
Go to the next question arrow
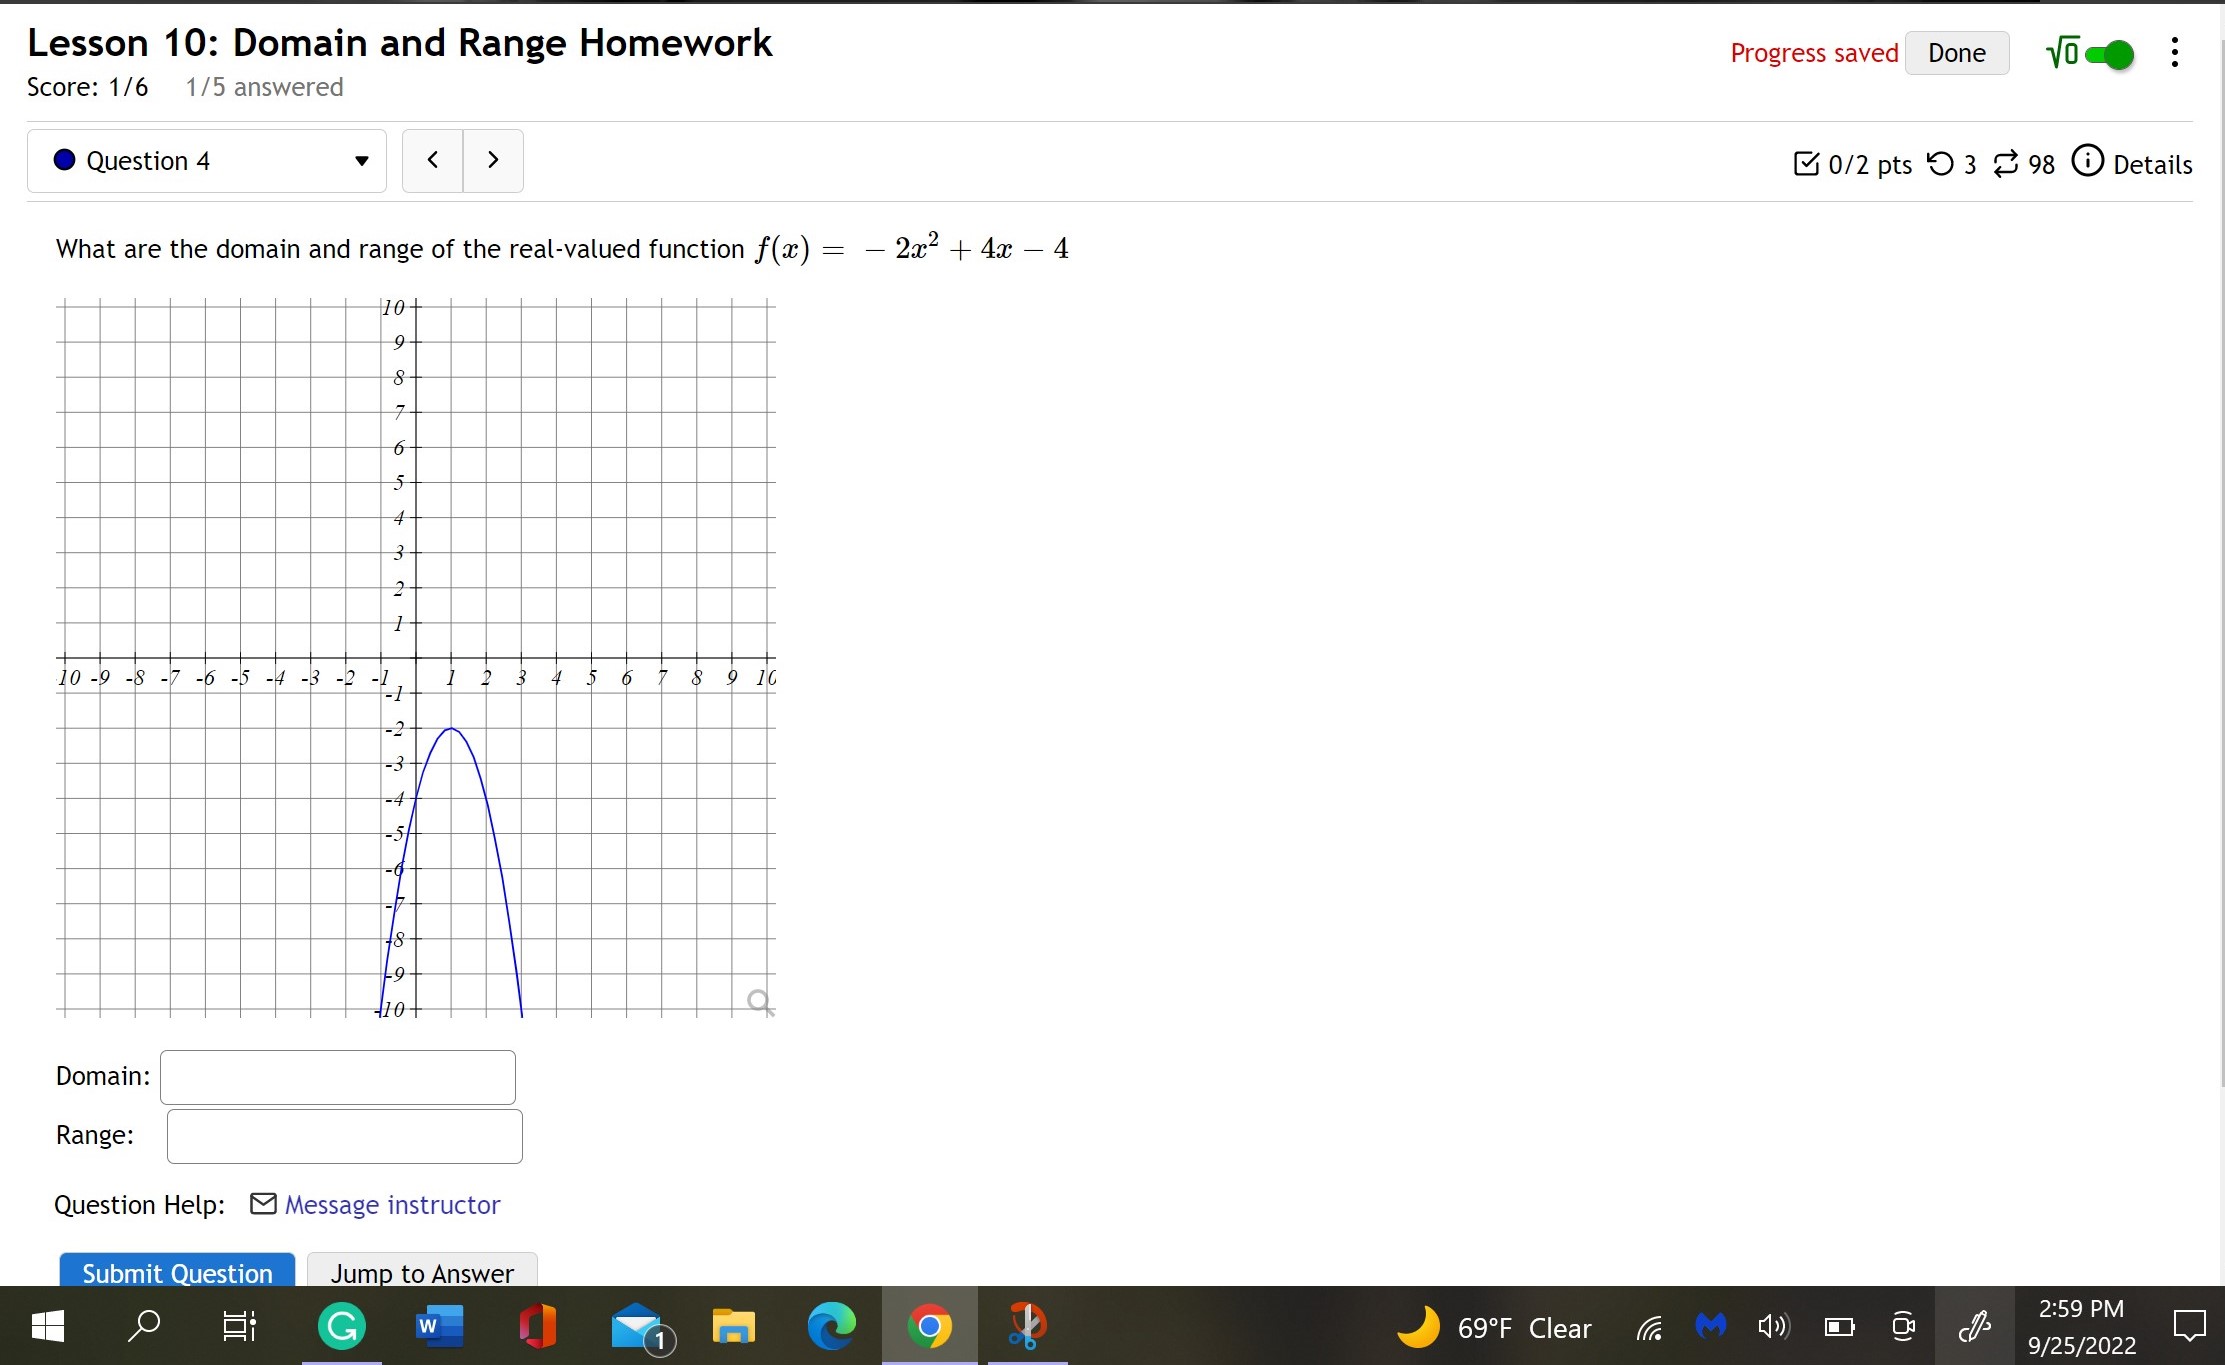pos(493,160)
